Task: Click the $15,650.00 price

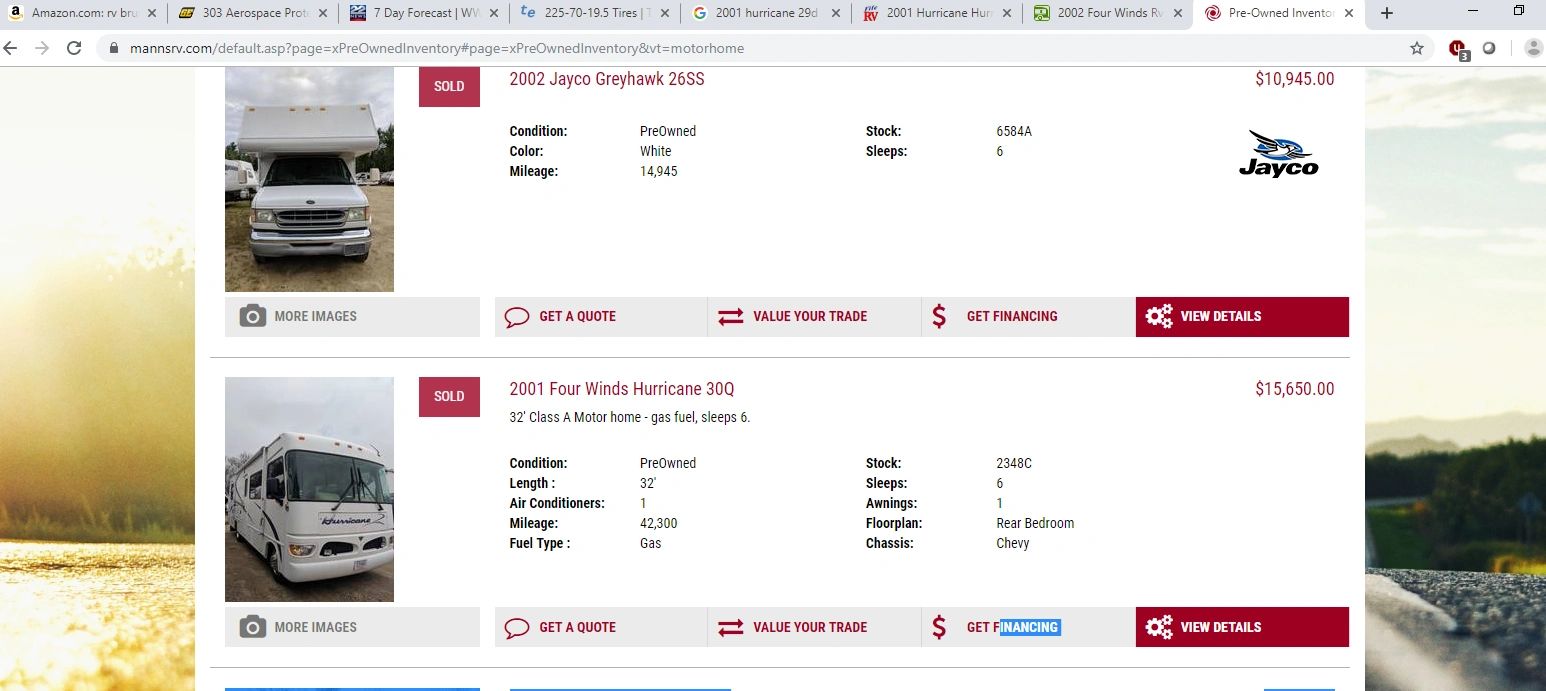Action: click(x=1295, y=389)
